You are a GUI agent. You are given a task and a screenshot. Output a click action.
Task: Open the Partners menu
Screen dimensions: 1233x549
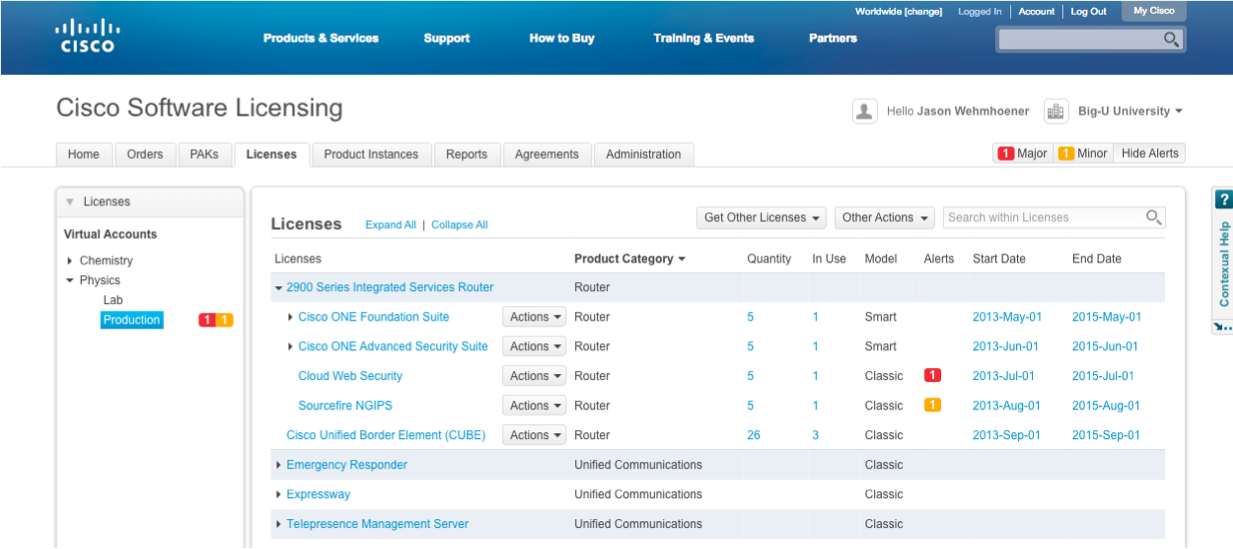coord(833,38)
